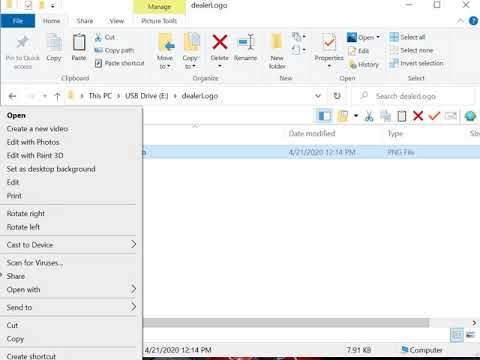Open the Properties checkmark icon
The width and height of the screenshot is (480, 360).
coord(329,43)
